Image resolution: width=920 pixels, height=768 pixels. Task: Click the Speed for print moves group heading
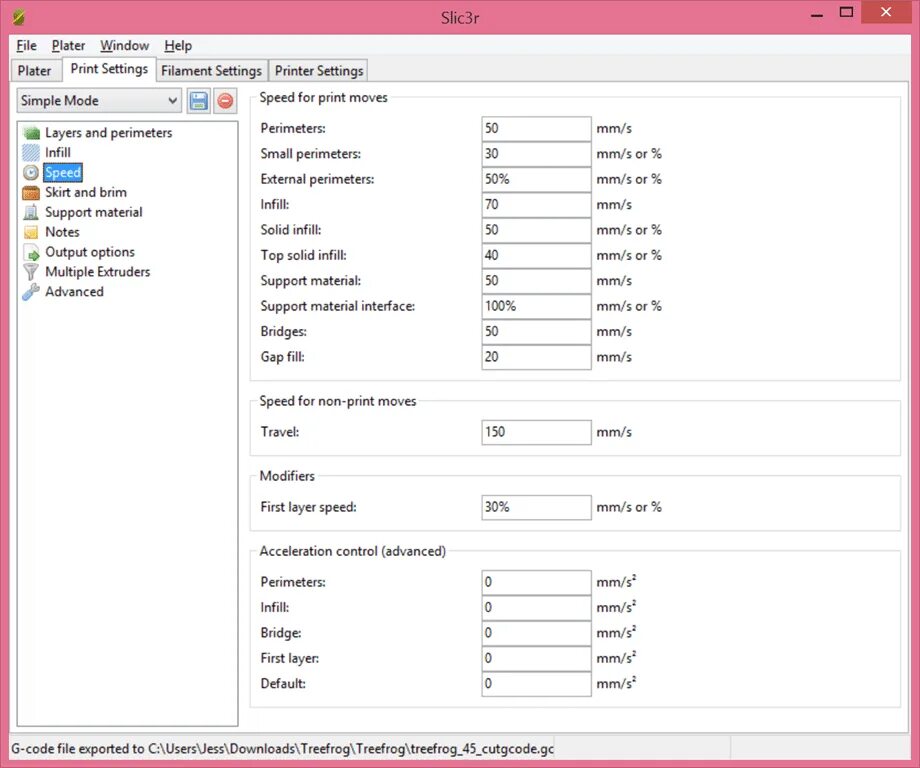(323, 97)
